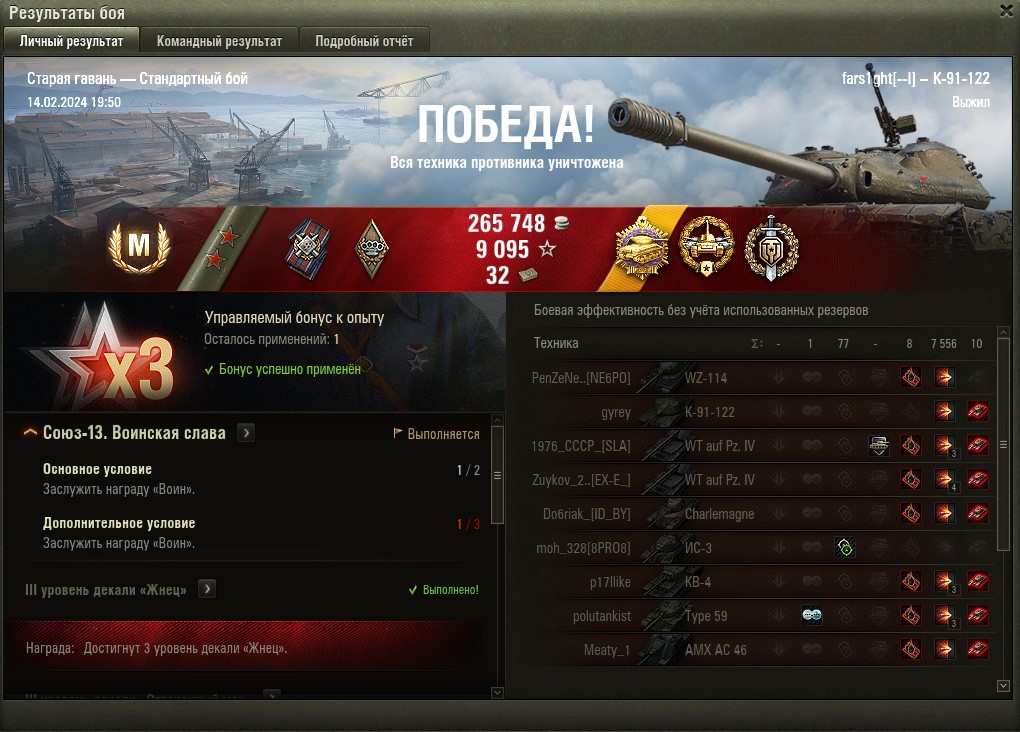Open details arrow next to Жнец decal
Screen dimensions: 1020x732
coord(207,589)
